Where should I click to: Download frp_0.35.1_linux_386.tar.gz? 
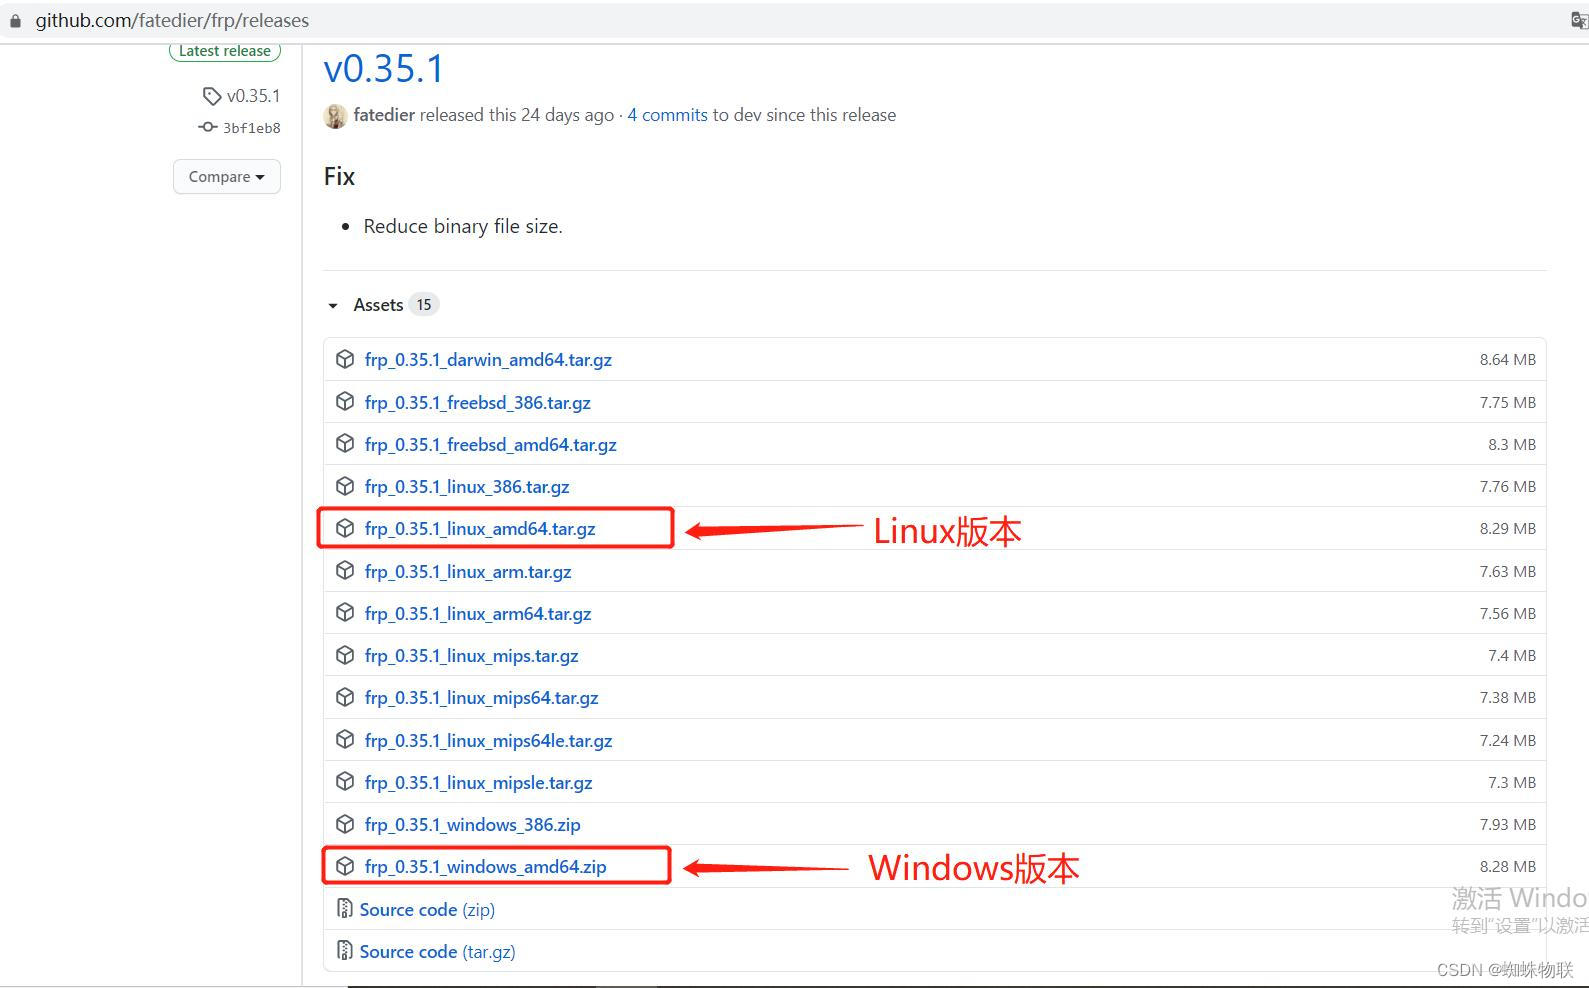pos(467,486)
